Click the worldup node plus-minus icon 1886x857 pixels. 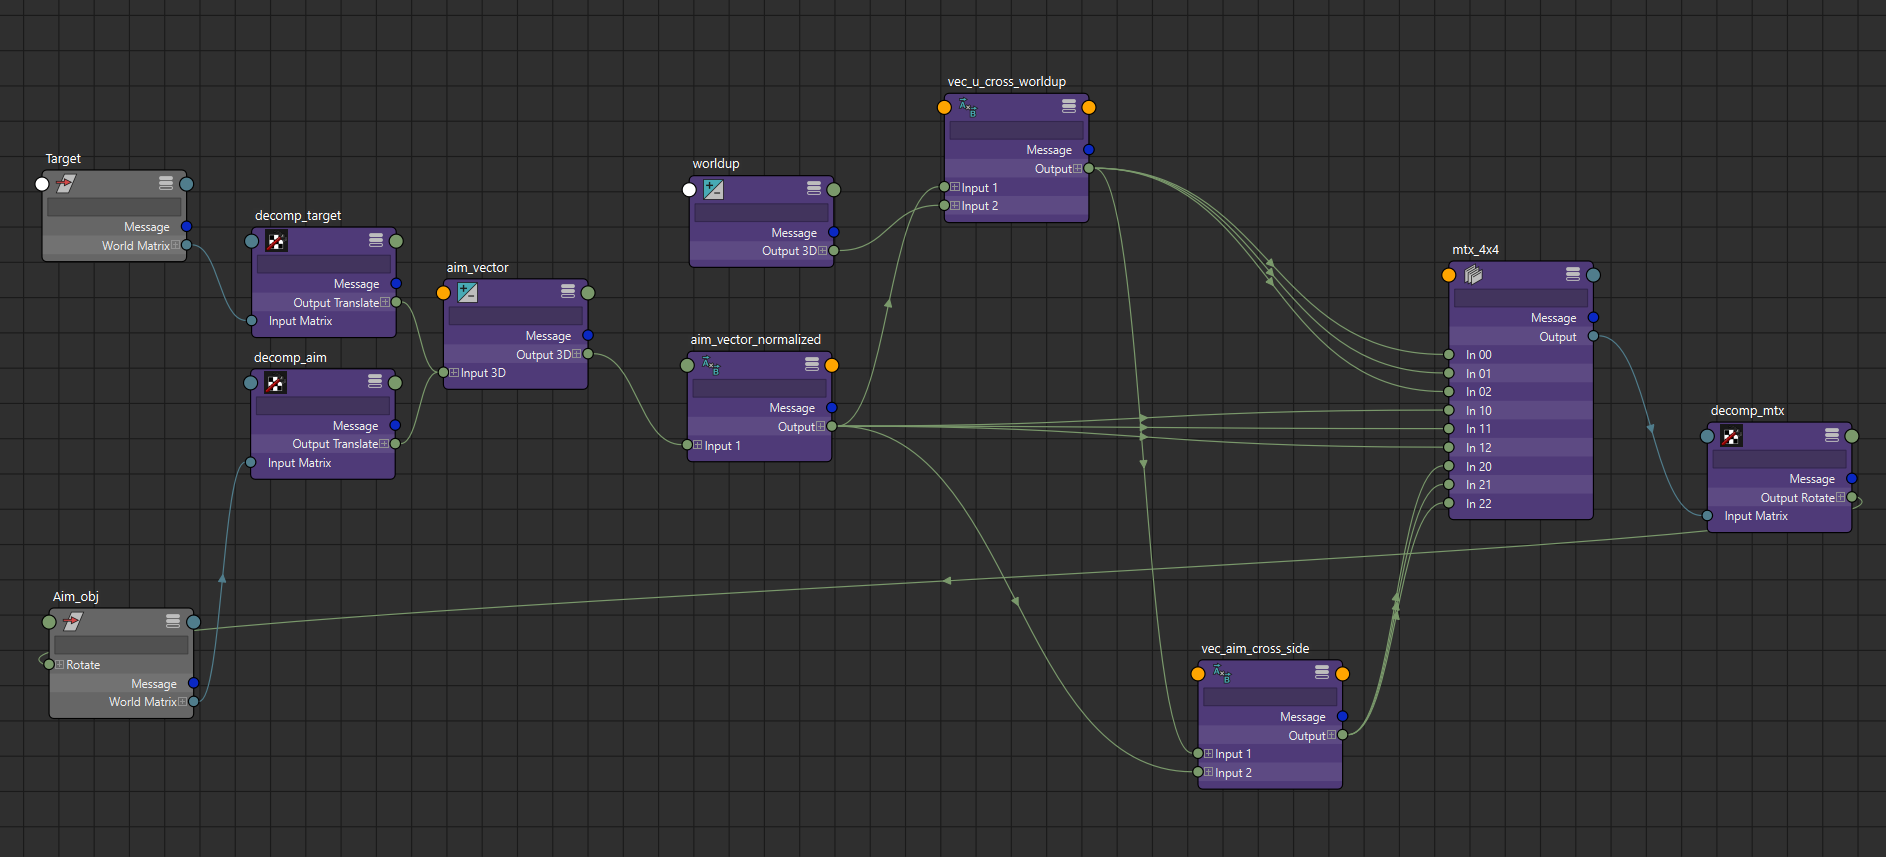(713, 189)
